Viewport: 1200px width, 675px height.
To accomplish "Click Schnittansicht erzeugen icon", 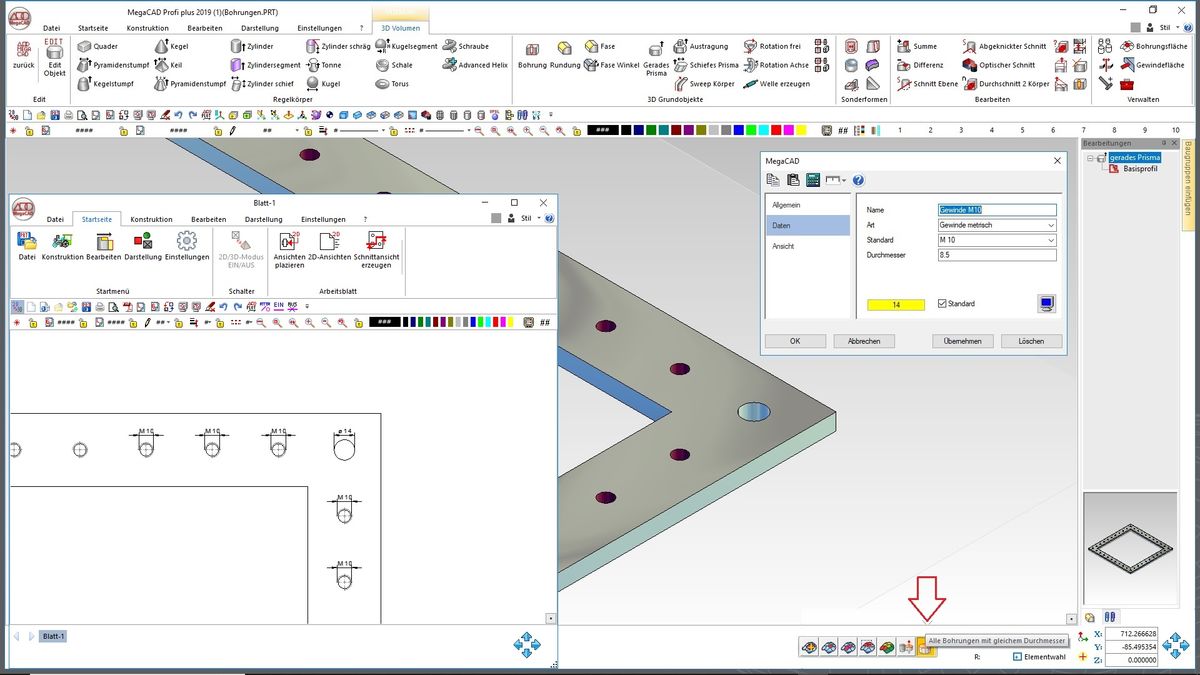I will [376, 246].
